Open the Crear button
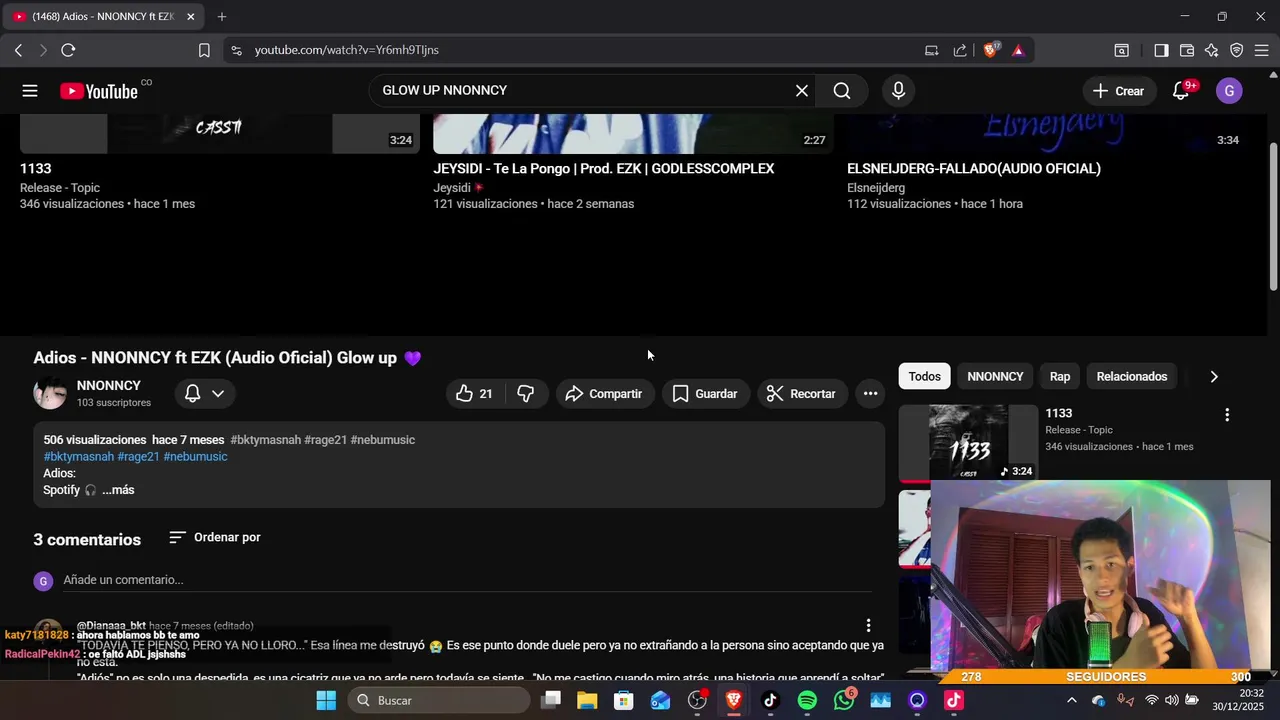This screenshot has width=1280, height=720. coord(1119,91)
